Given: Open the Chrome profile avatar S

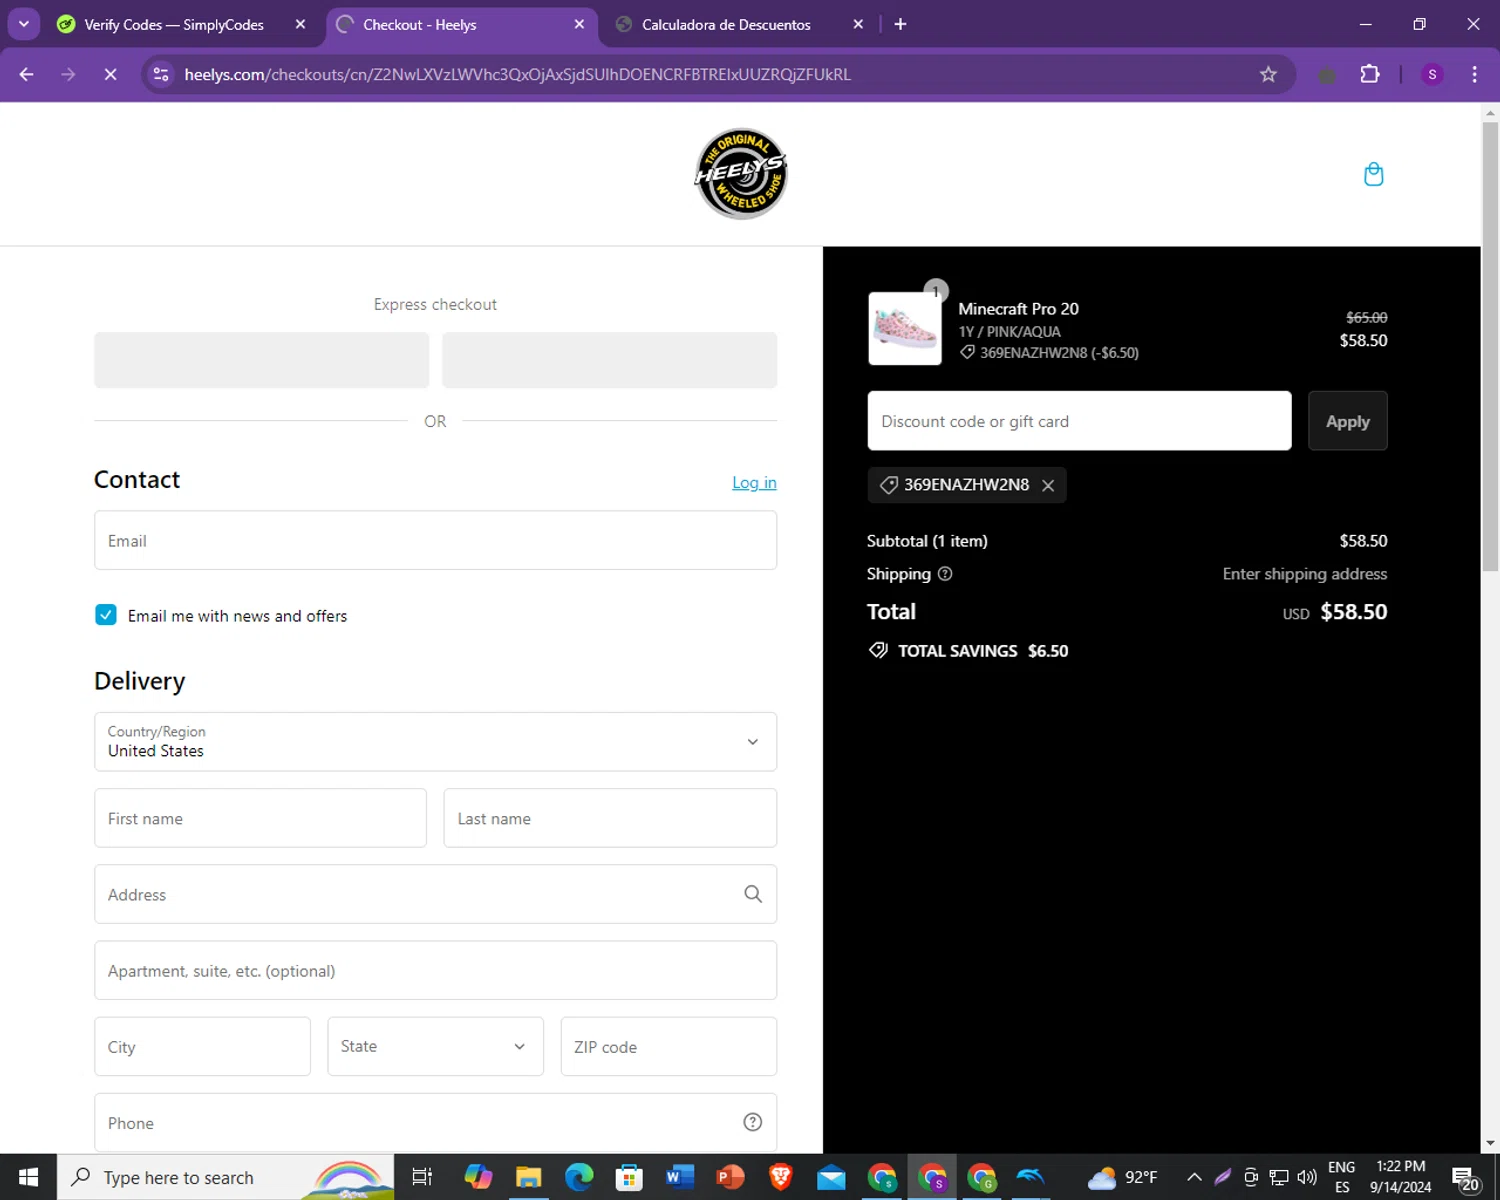Looking at the screenshot, I should pos(1432,74).
